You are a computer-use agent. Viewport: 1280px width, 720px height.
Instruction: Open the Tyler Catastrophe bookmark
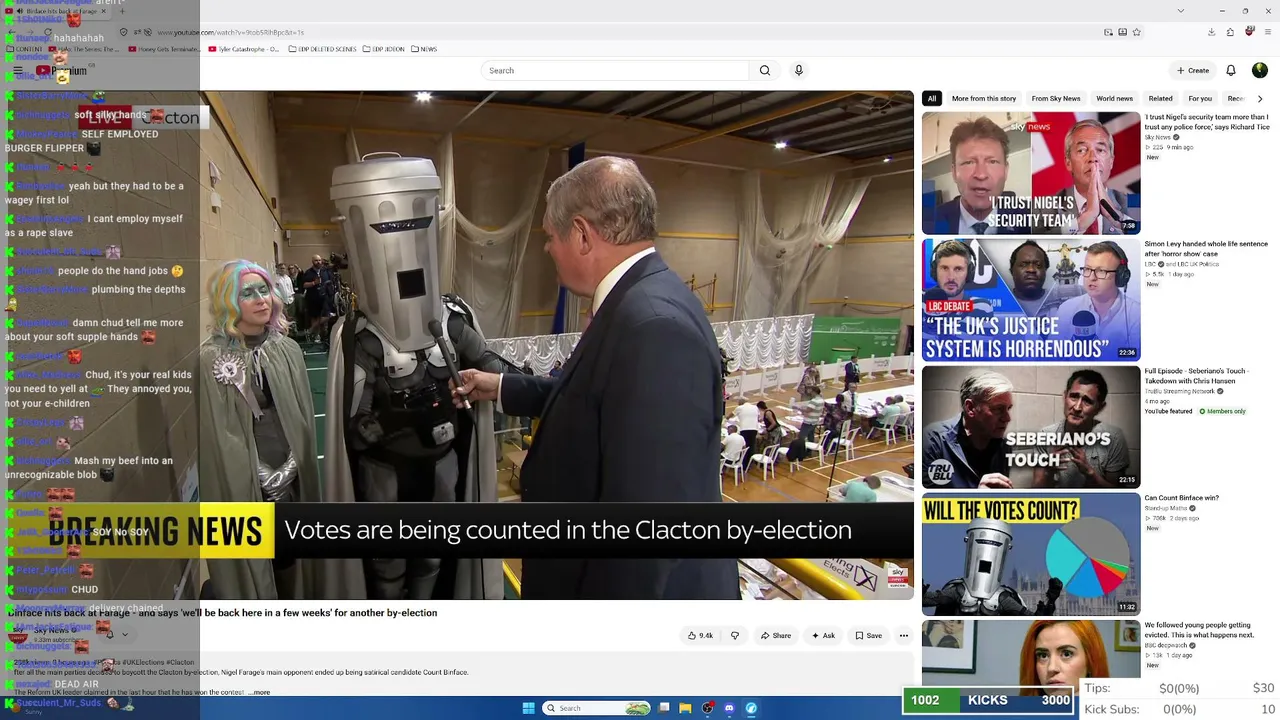point(243,49)
